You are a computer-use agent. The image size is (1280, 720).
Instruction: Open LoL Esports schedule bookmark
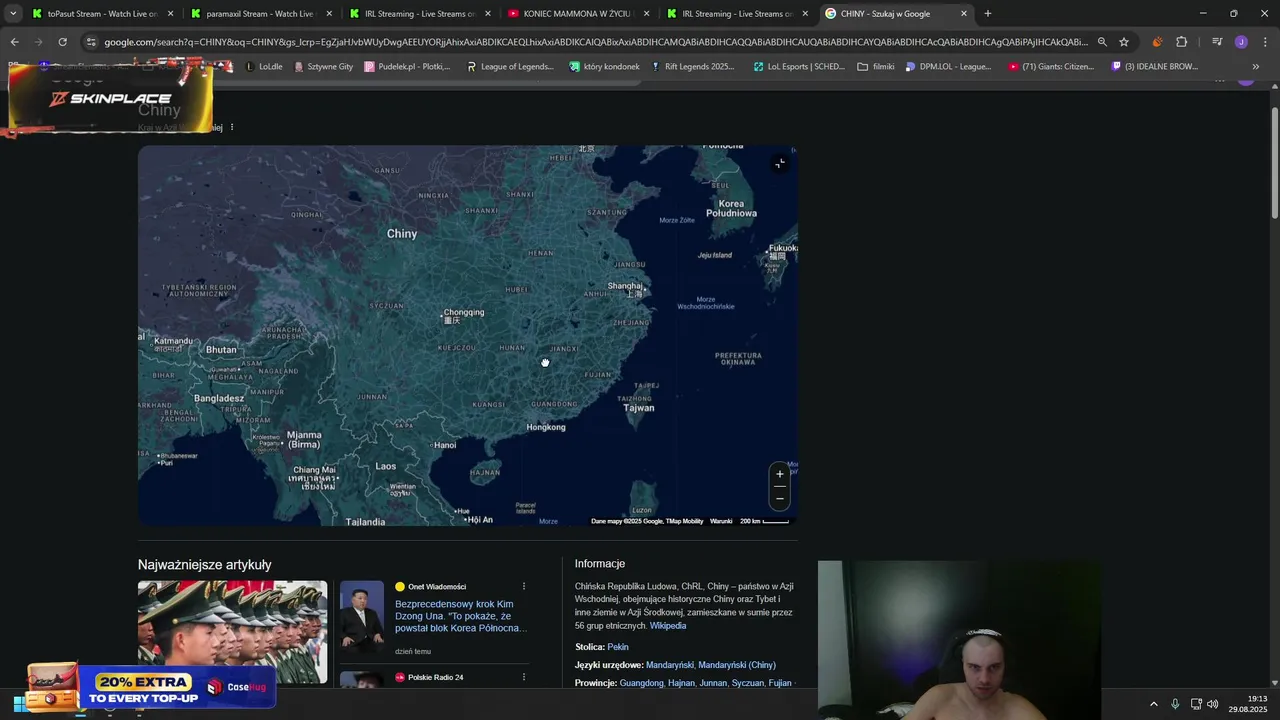pyautogui.click(x=799, y=67)
